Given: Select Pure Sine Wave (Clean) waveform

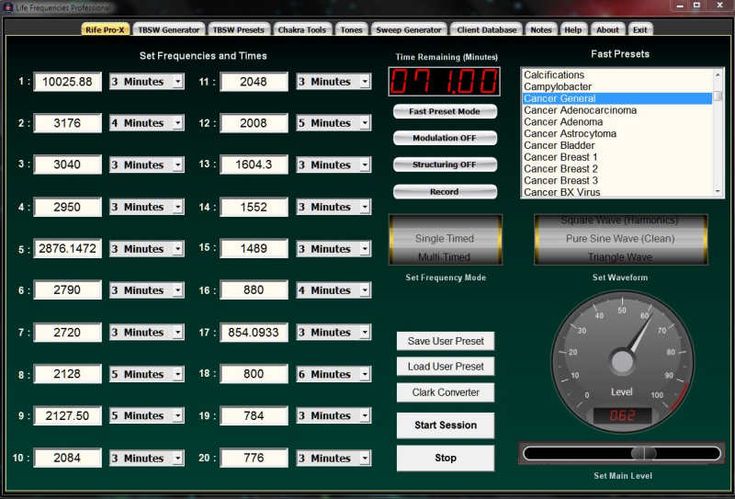Looking at the screenshot, I should 620,238.
